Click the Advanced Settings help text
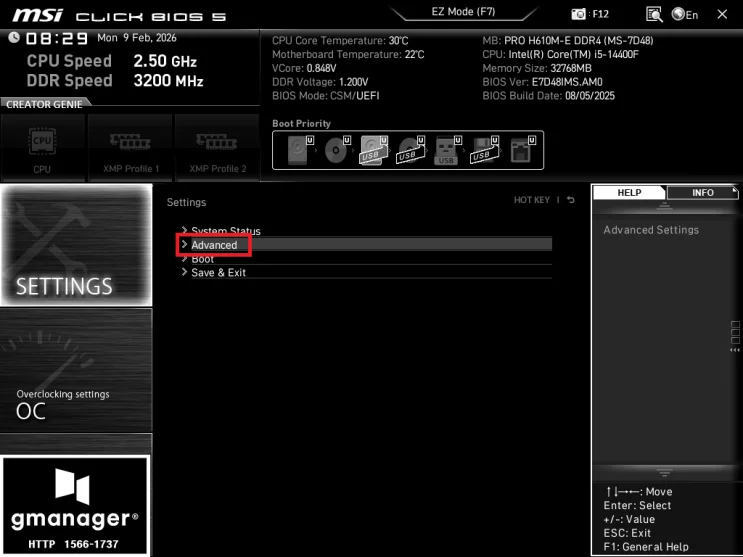This screenshot has width=743, height=557. [x=651, y=230]
